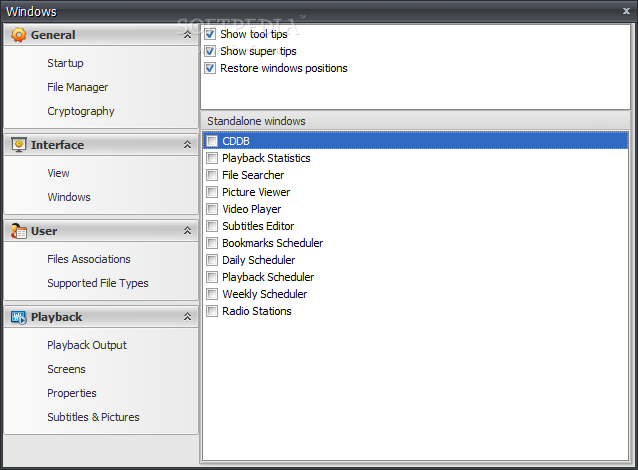The height and width of the screenshot is (470, 638).
Task: Enable CDDB standalone window checkbox
Action: pyautogui.click(x=212, y=141)
